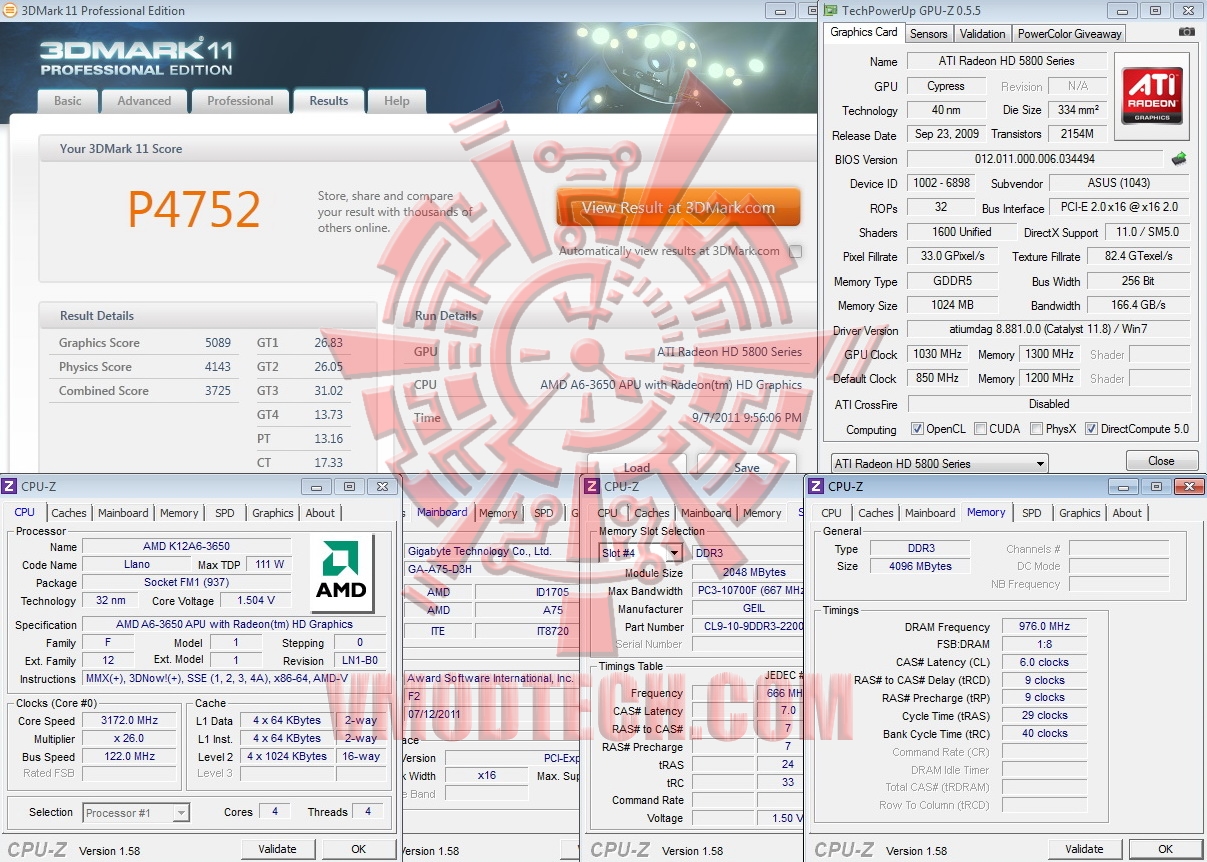Click the GPU Clock field showing 1030 MHz
Screen dimensions: 1207x862
pos(937,354)
